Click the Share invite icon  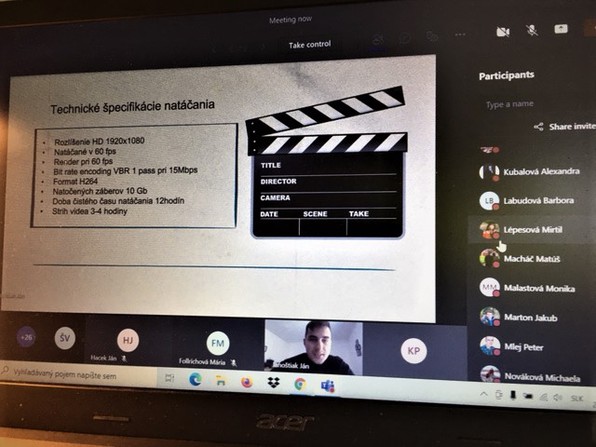[x=538, y=127]
